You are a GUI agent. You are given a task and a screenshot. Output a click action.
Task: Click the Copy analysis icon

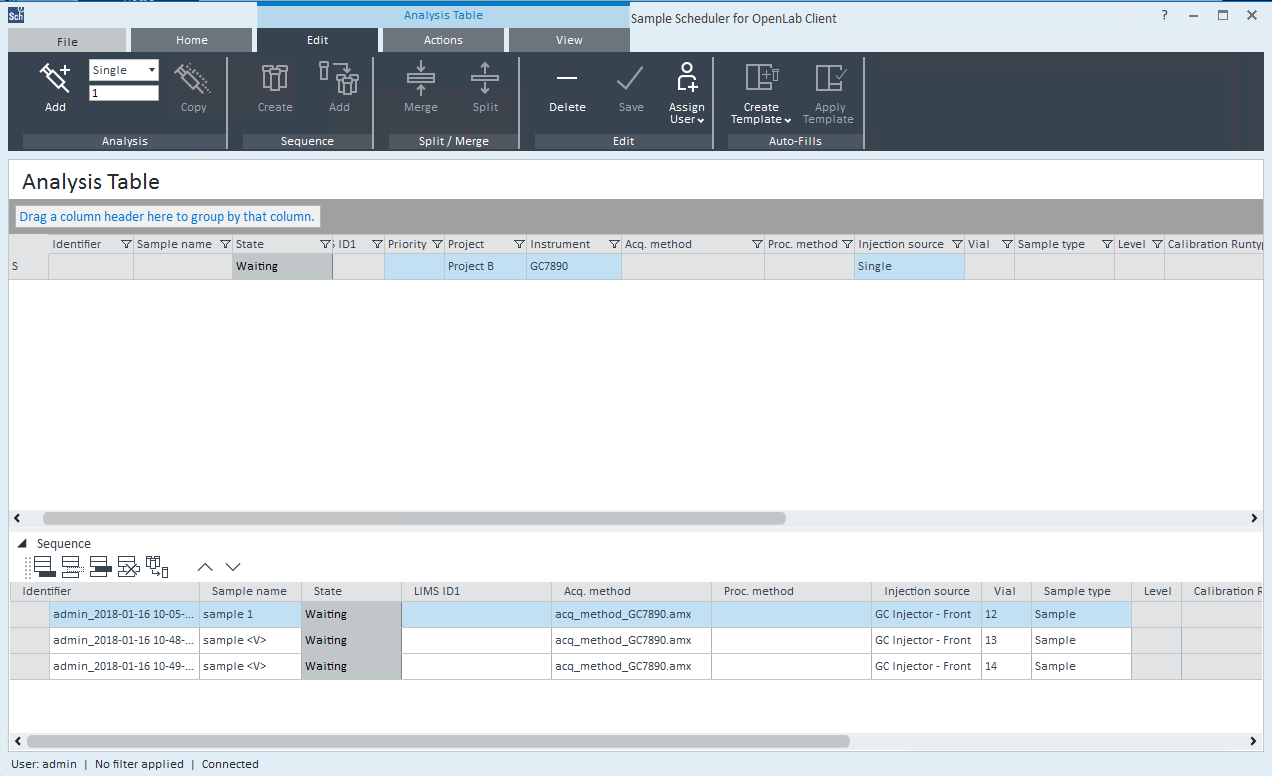pyautogui.click(x=193, y=85)
